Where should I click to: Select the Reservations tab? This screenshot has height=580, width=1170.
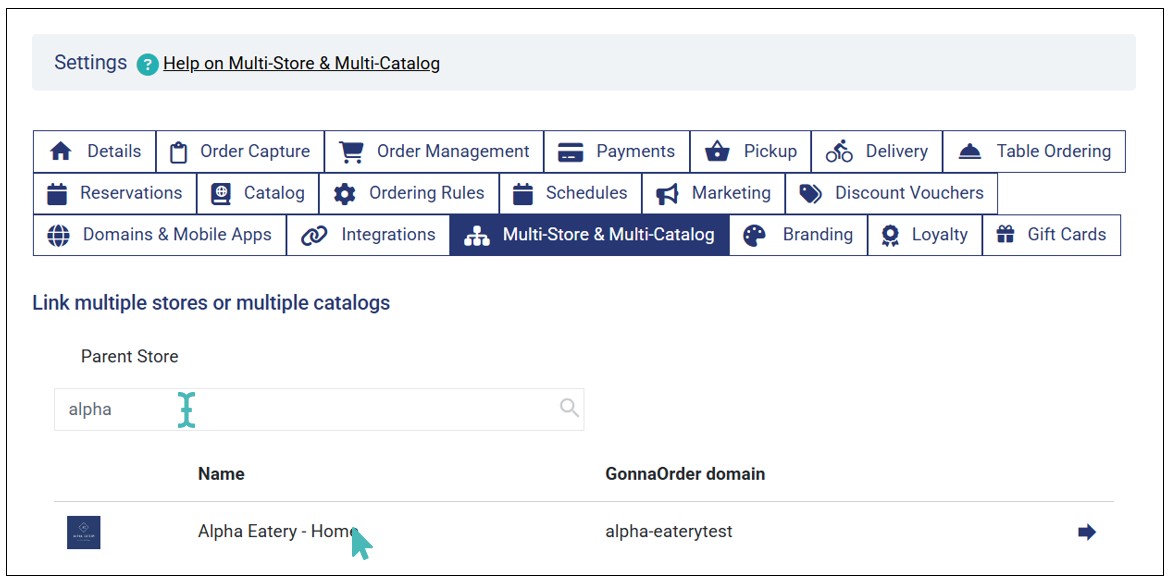(115, 193)
